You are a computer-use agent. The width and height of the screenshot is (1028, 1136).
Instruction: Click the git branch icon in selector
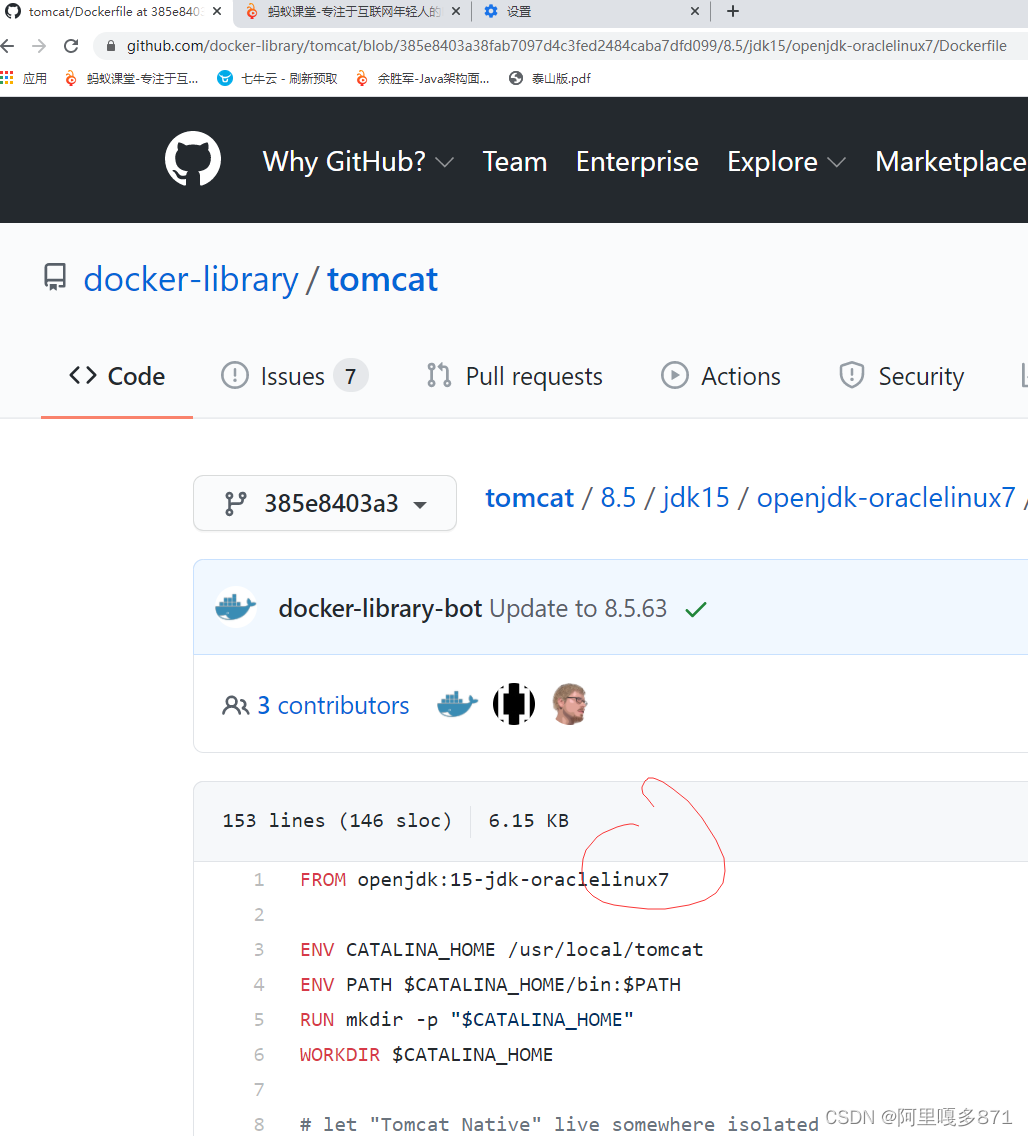tap(235, 503)
